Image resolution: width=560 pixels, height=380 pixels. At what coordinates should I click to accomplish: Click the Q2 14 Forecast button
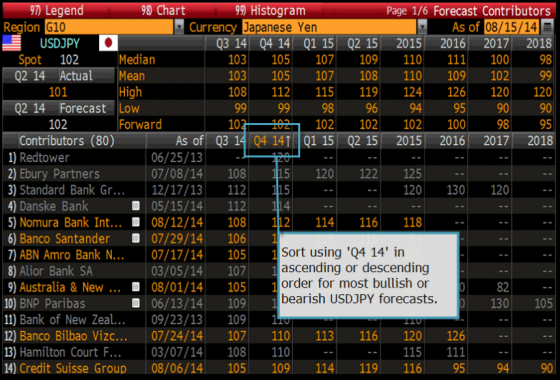(x=59, y=108)
